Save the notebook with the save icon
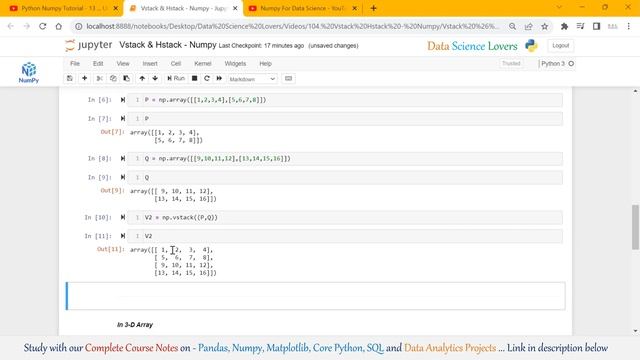 70,78
